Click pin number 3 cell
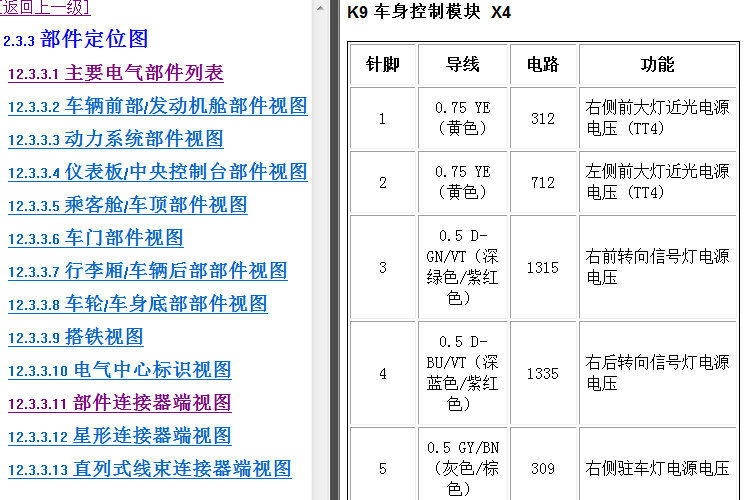This screenshot has height=500, width=752. [x=383, y=267]
